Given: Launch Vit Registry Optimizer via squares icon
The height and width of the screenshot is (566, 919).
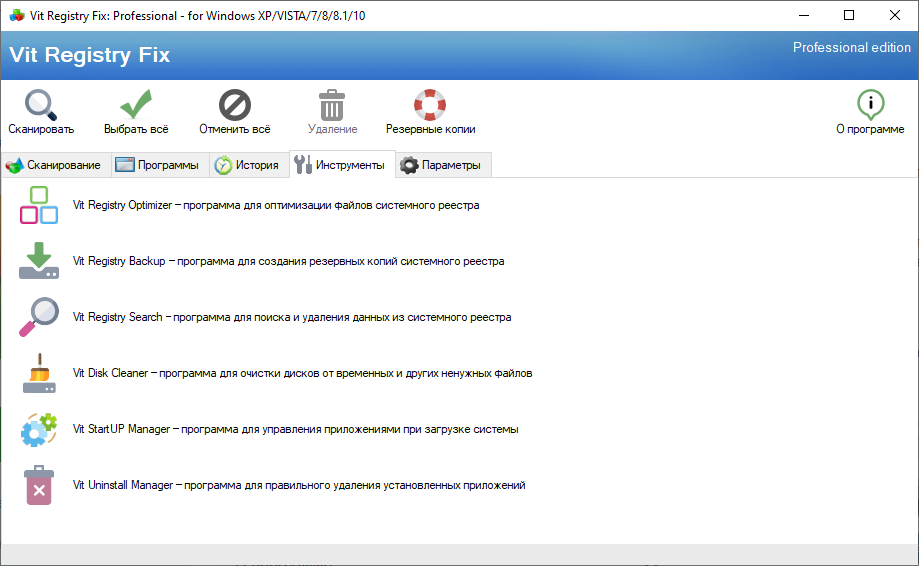Looking at the screenshot, I should coord(39,205).
